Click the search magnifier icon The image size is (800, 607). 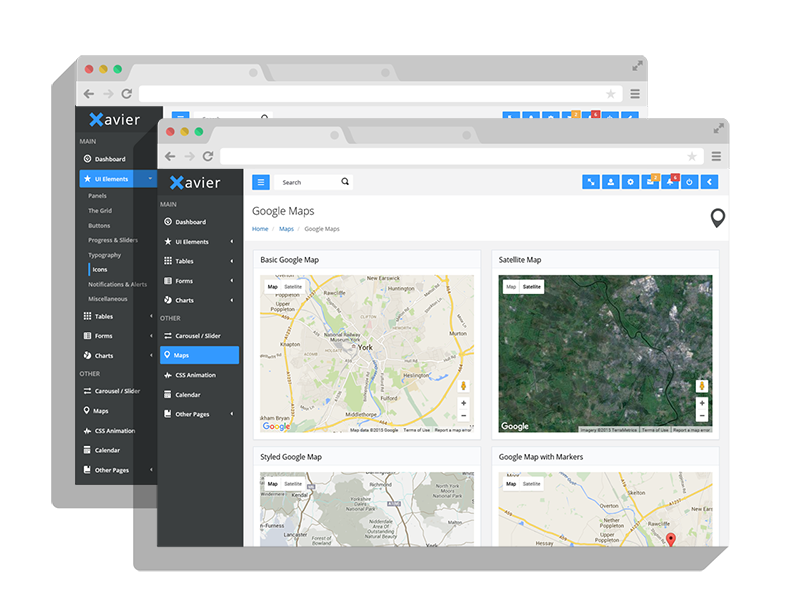[x=345, y=182]
